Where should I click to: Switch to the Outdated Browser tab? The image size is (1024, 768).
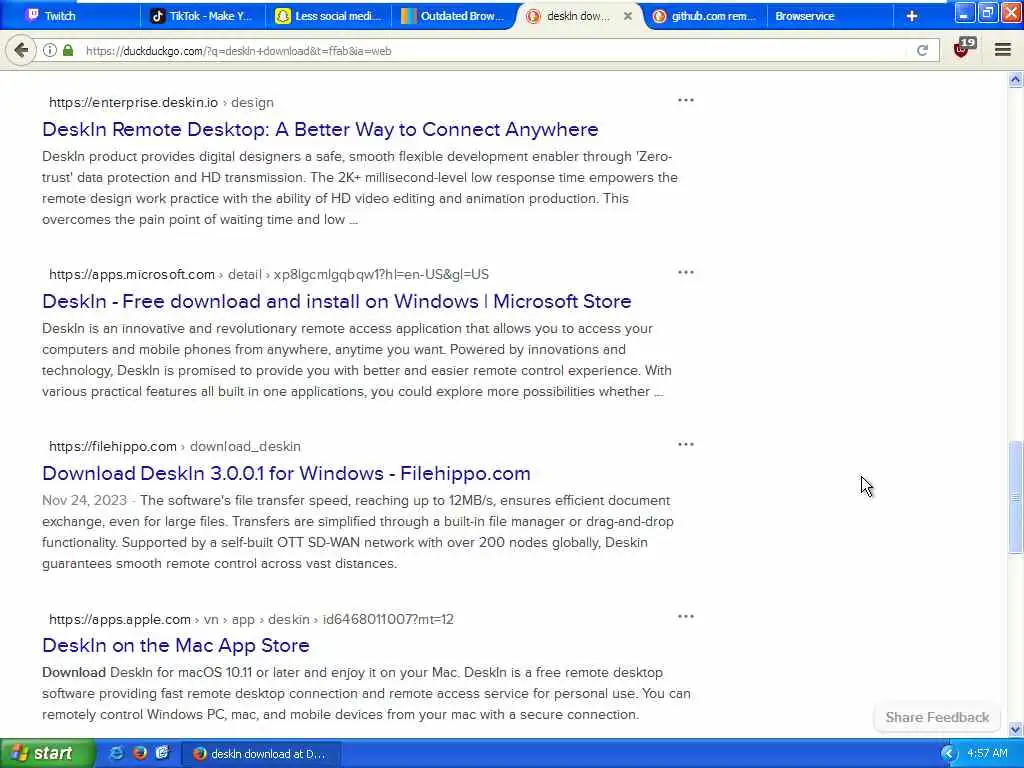tap(453, 16)
